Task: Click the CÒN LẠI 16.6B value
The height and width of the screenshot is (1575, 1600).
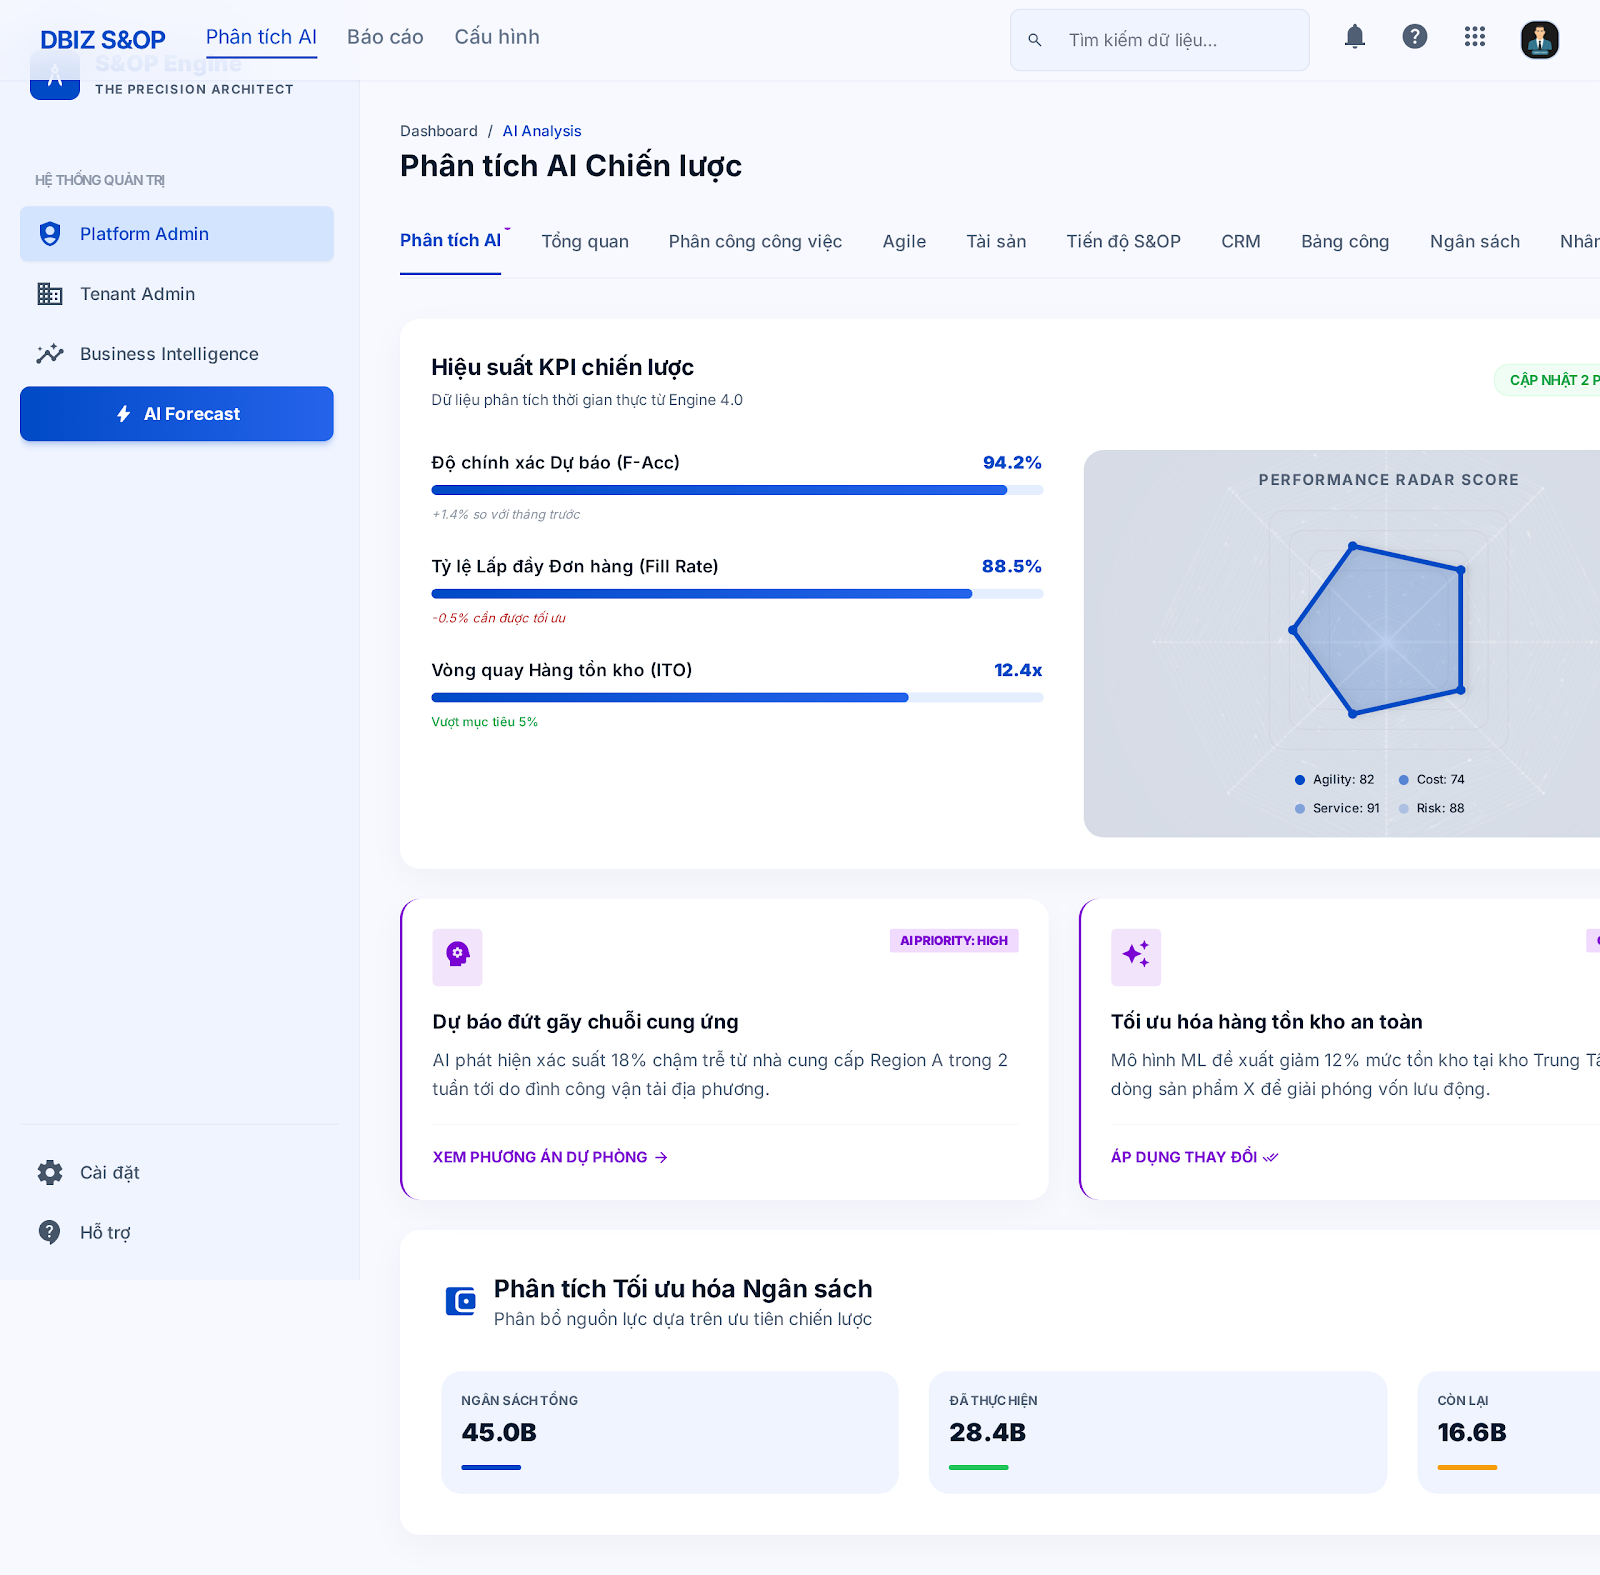Action: click(x=1472, y=1433)
